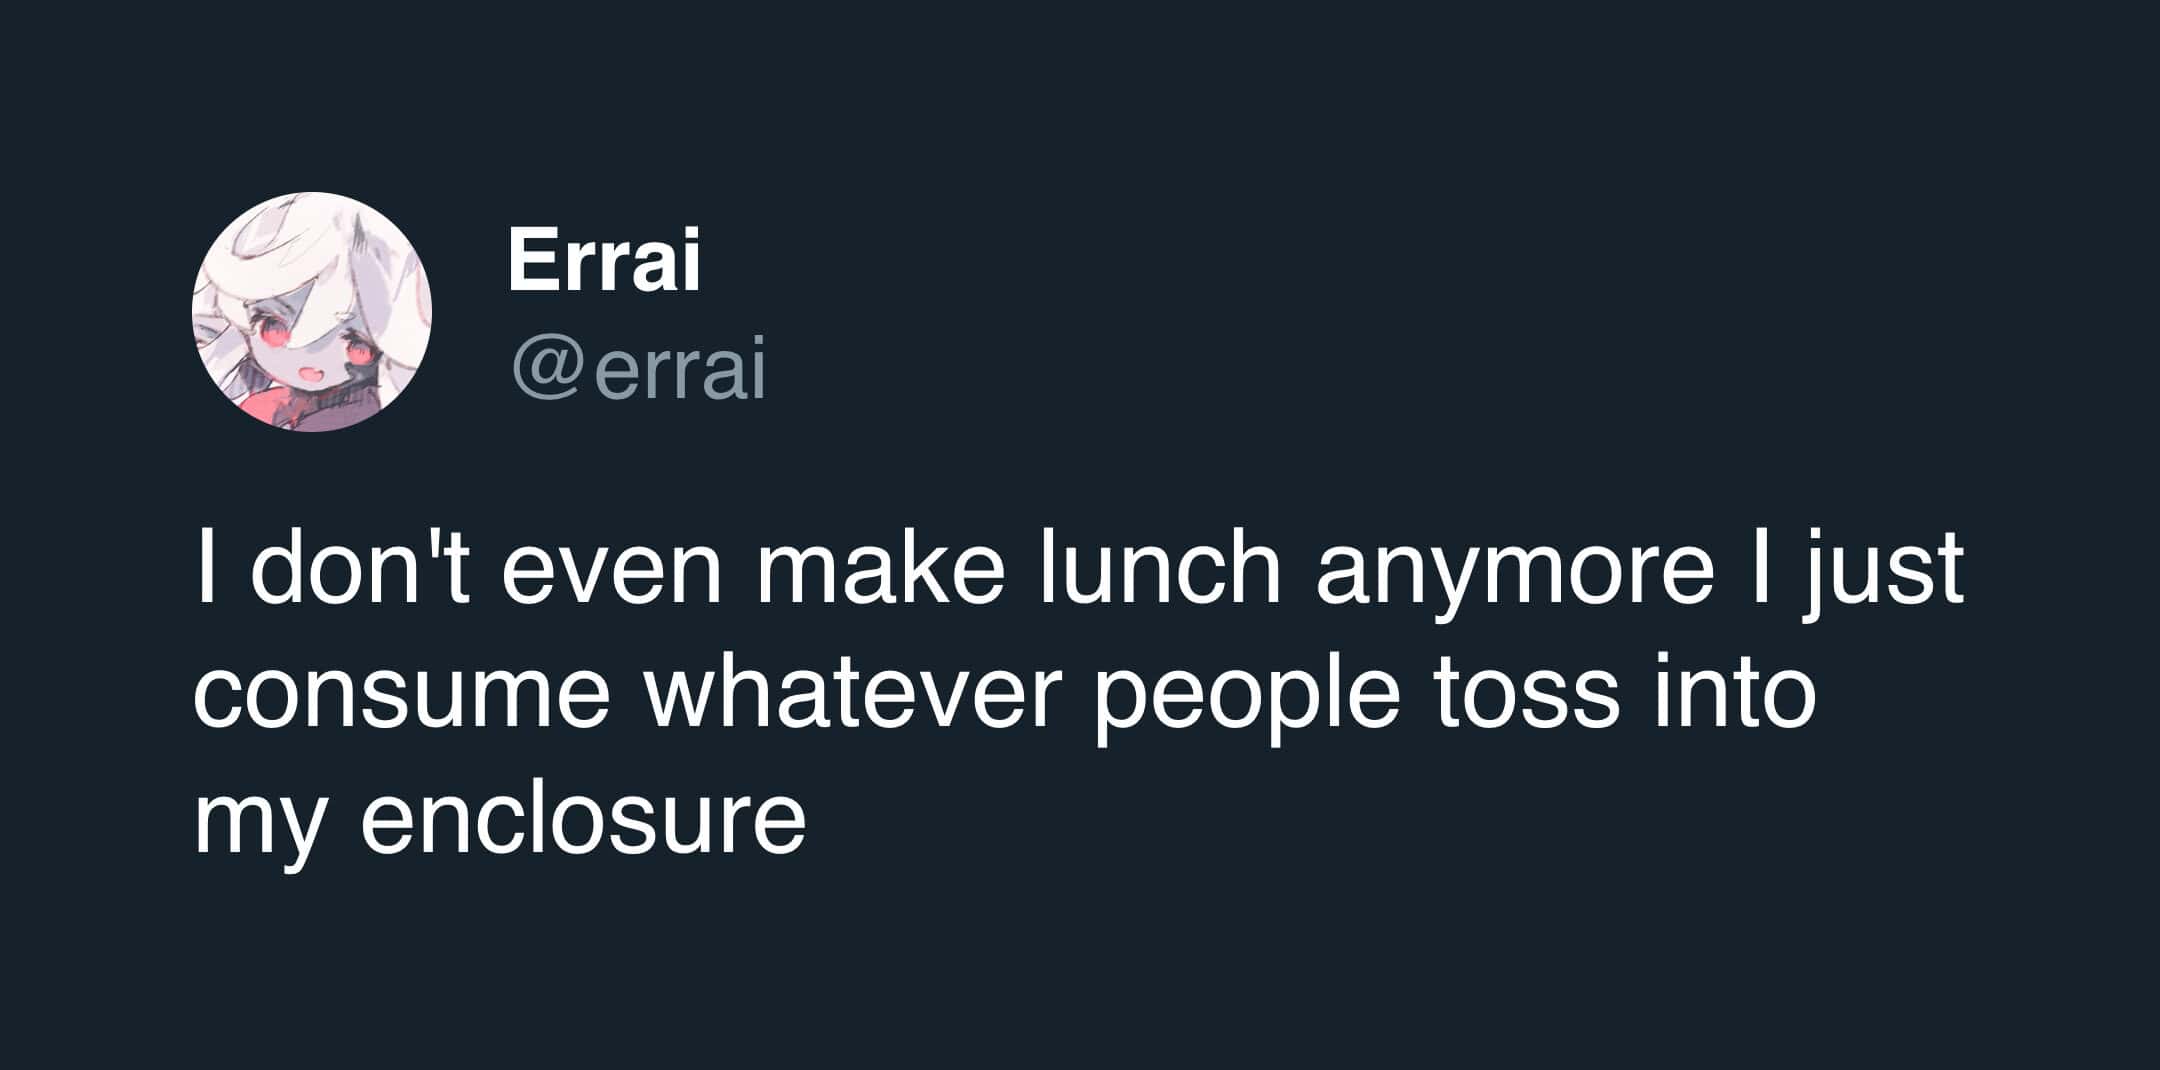
Task: Click Errai's profile avatar picture
Action: click(x=312, y=312)
